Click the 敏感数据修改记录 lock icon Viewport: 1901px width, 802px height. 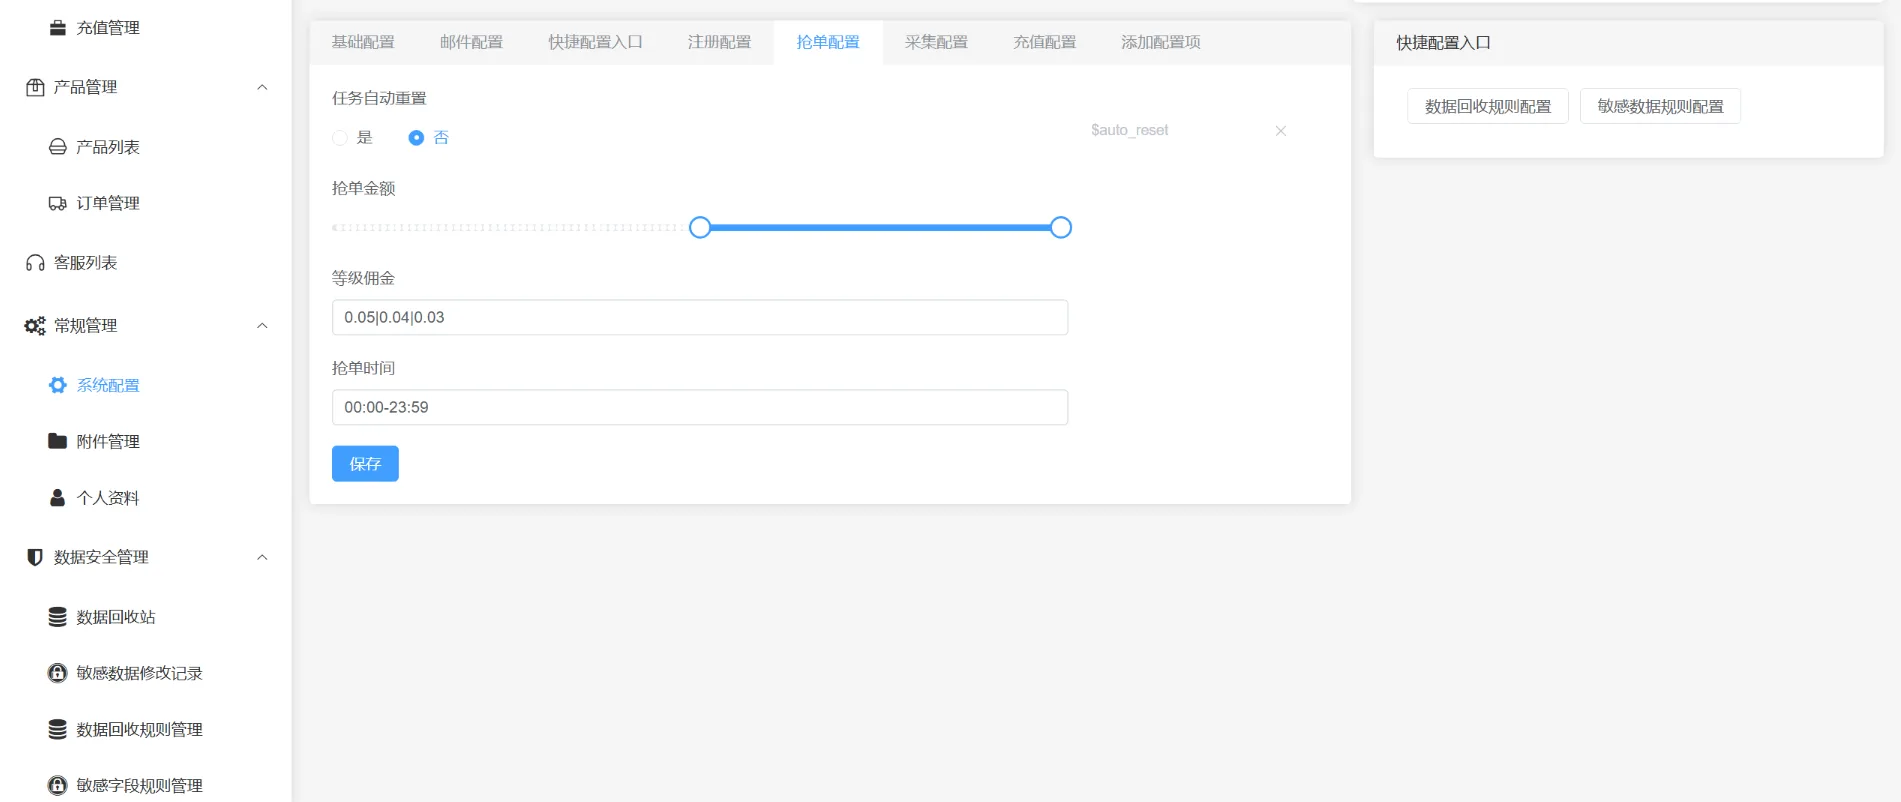58,673
